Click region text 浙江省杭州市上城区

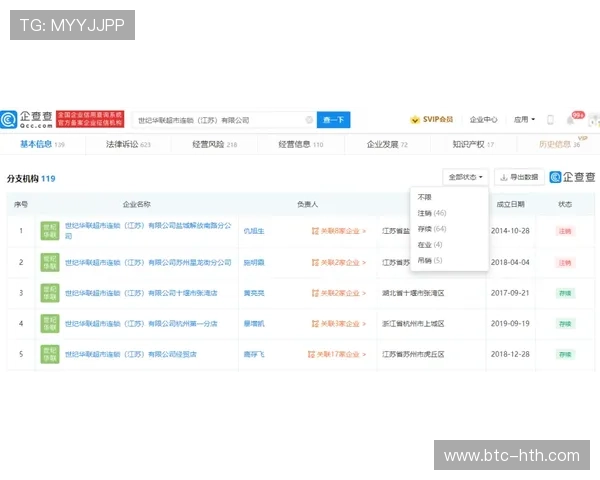tap(413, 324)
